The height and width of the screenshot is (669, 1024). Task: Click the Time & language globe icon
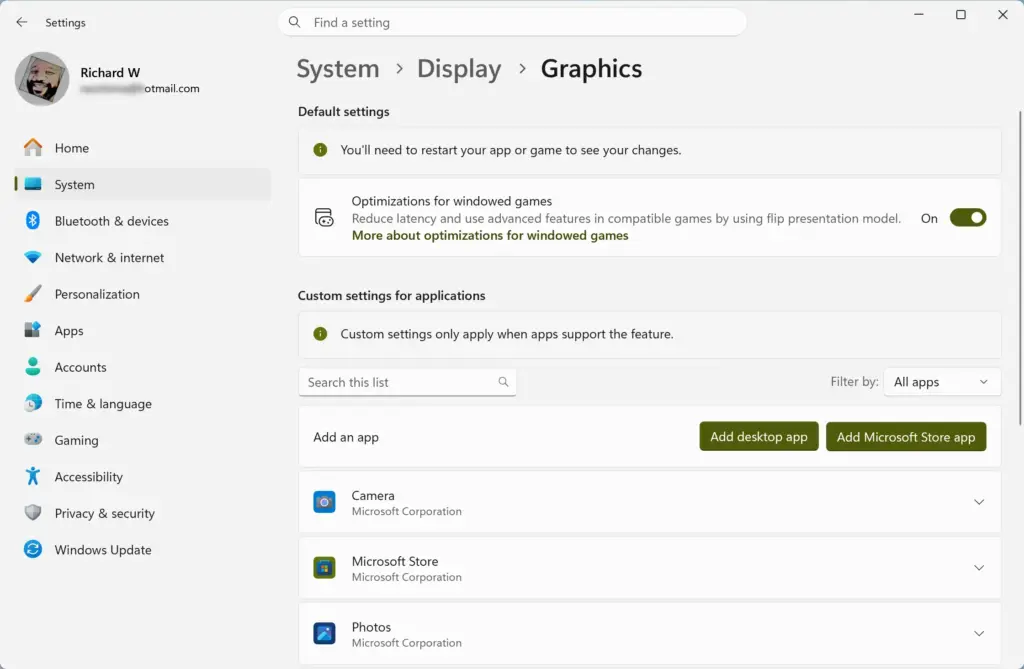click(33, 403)
